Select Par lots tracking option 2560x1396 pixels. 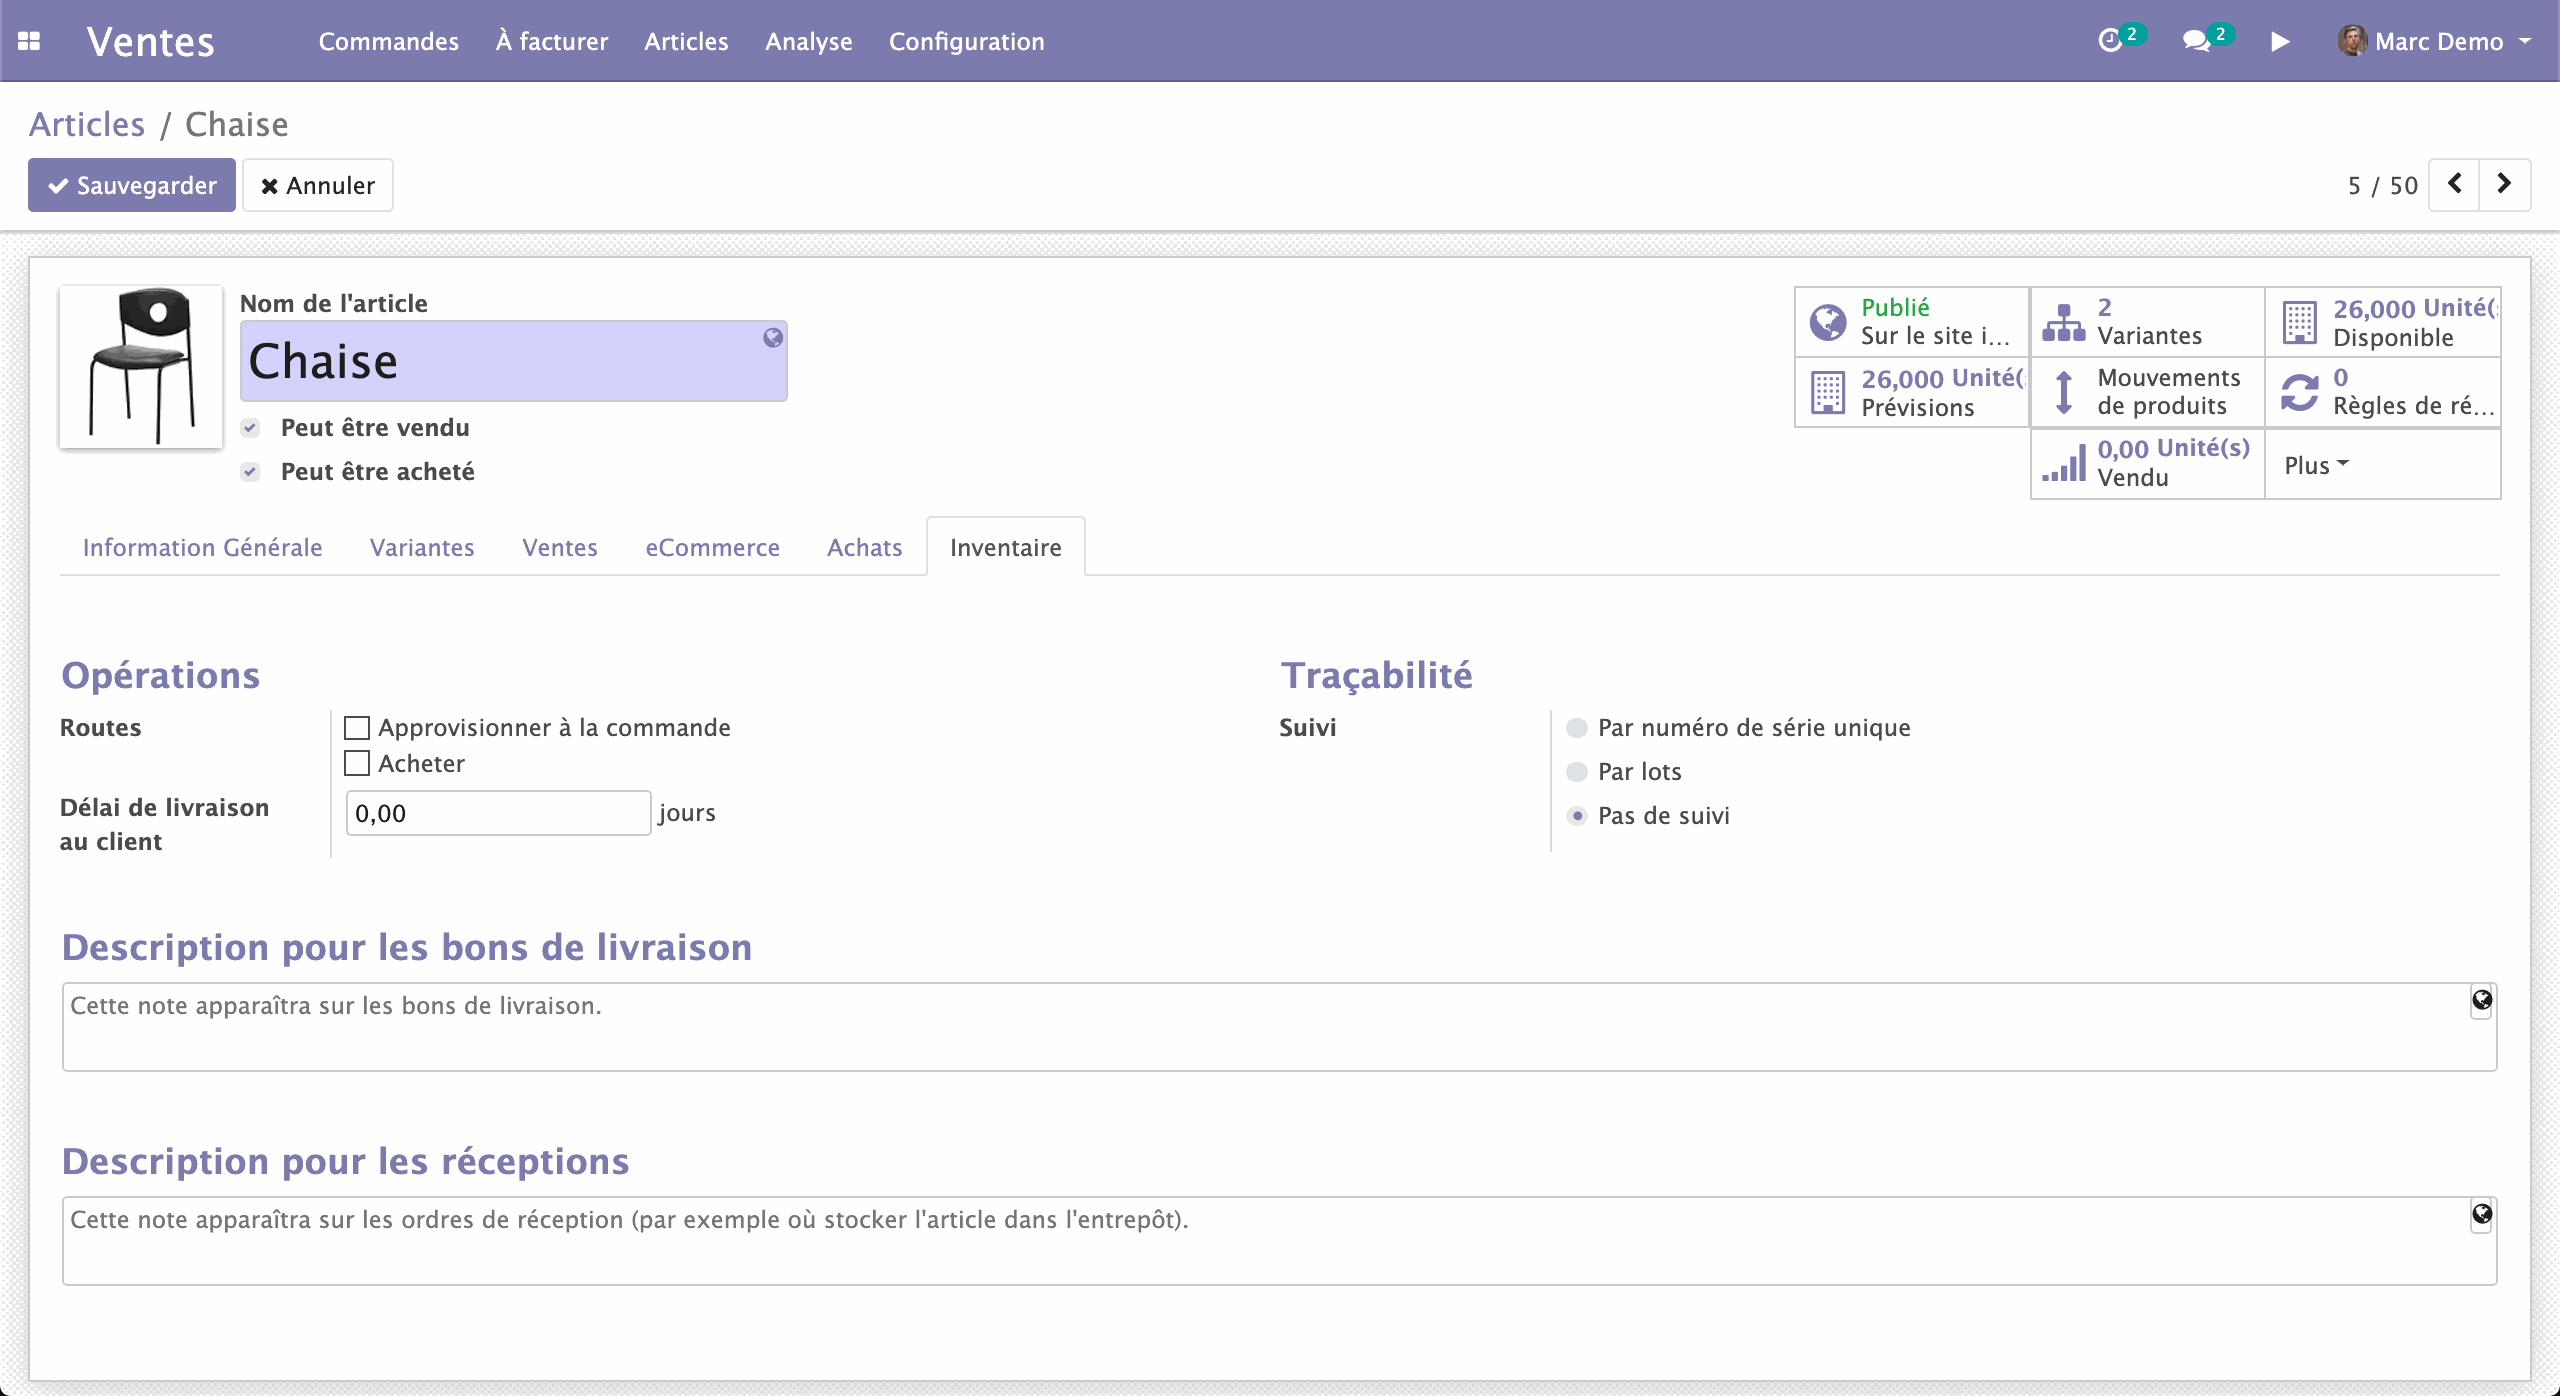point(1577,772)
